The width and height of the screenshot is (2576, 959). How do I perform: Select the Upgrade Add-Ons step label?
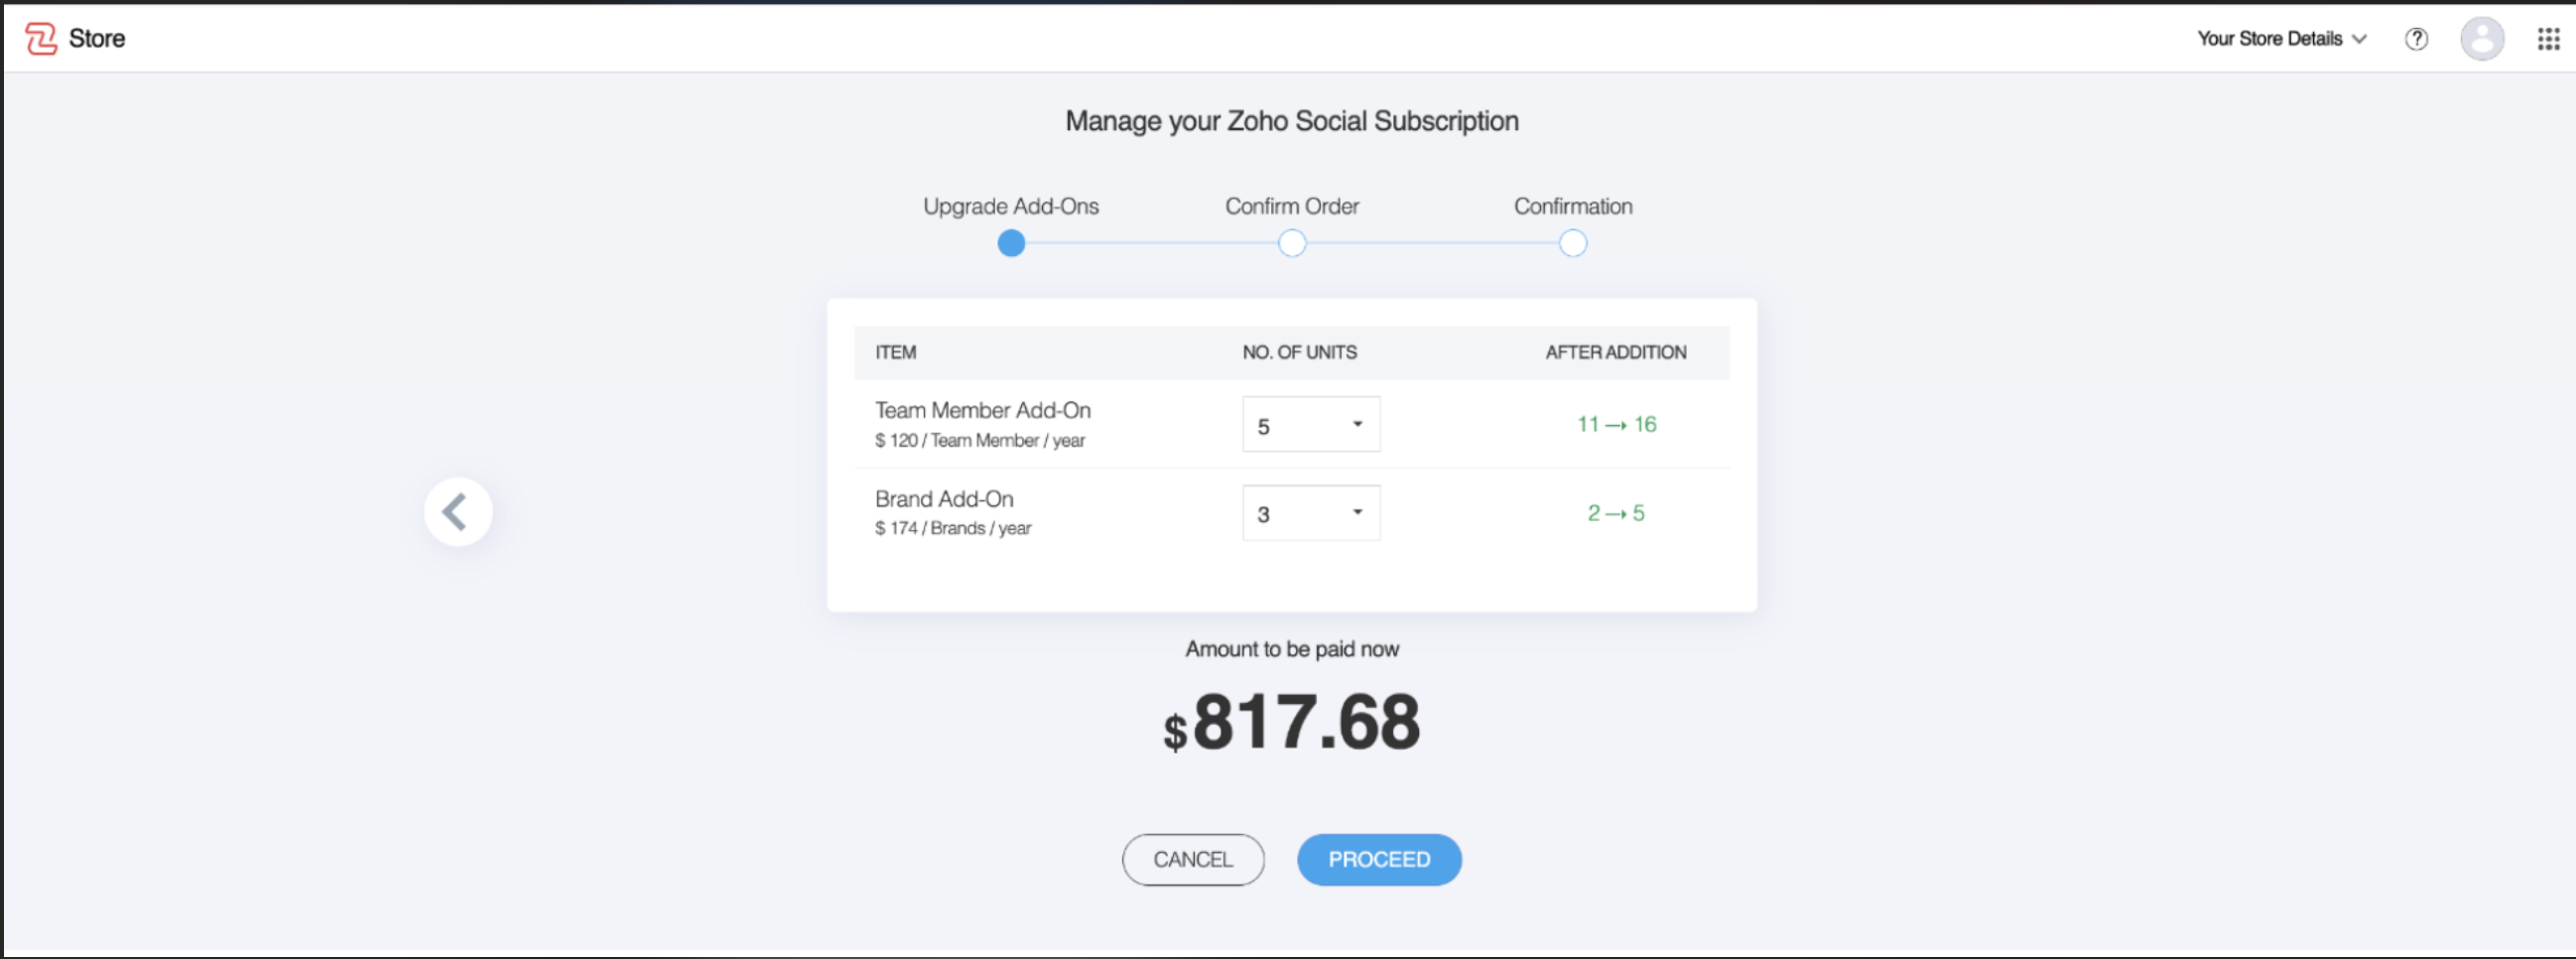tap(1010, 206)
